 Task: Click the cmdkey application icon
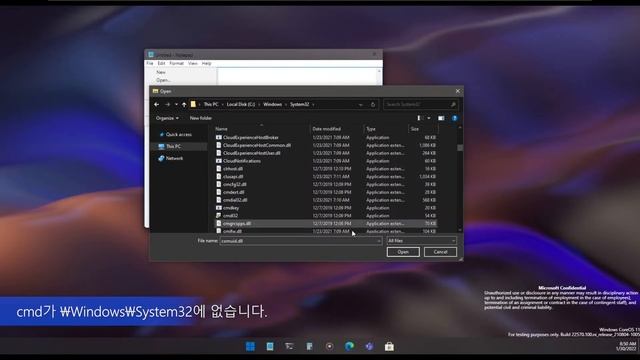pos(219,208)
